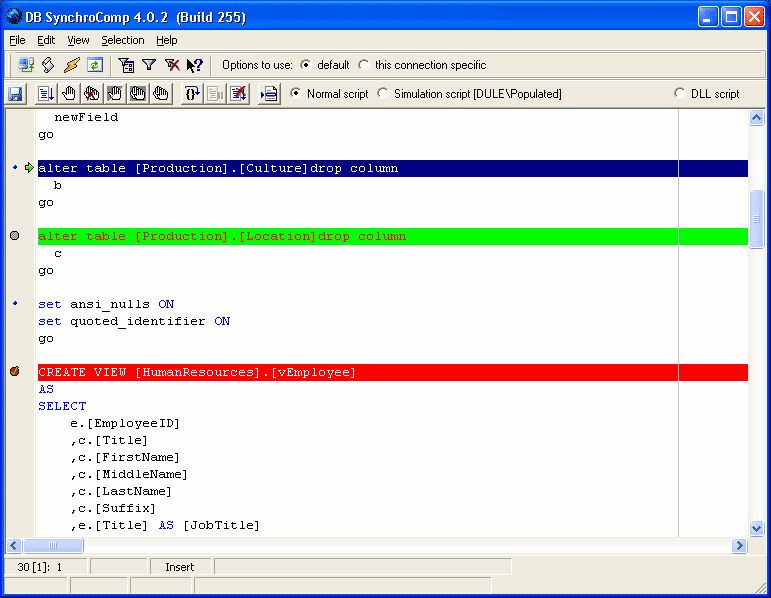Click the shaded multiple hands icon
The image size is (771, 598).
[138, 93]
